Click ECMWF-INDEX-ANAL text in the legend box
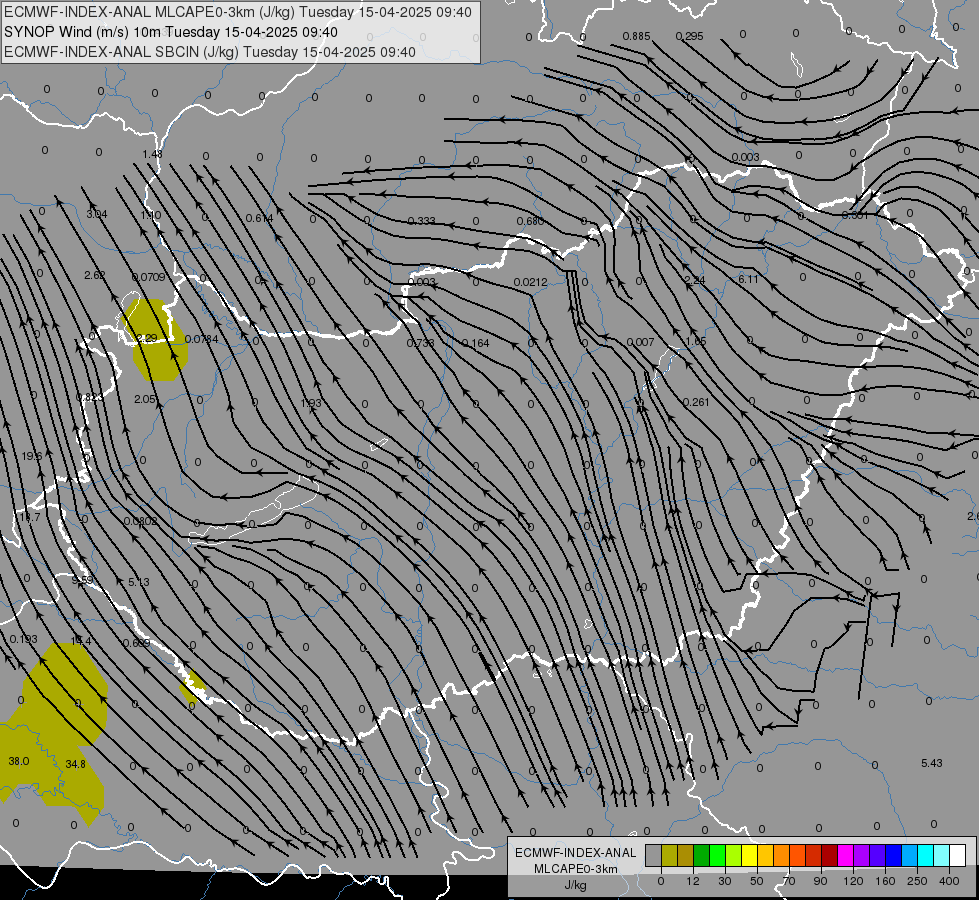This screenshot has width=979, height=900. (x=575, y=853)
